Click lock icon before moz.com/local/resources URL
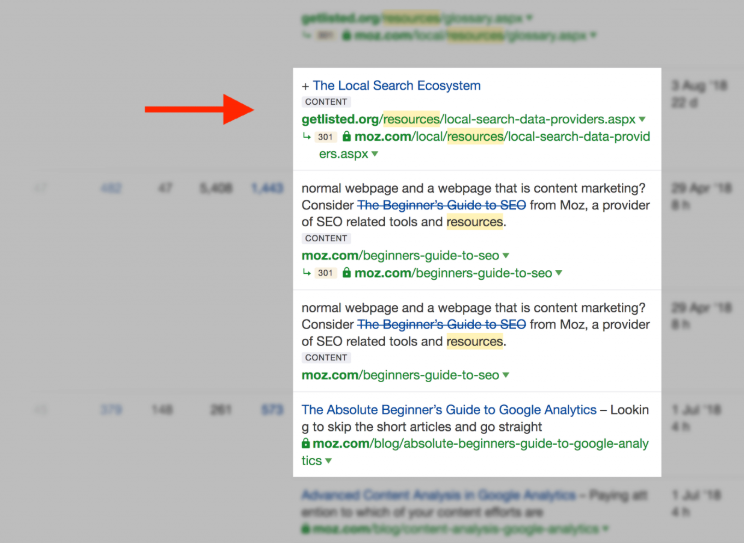 pyautogui.click(x=346, y=137)
